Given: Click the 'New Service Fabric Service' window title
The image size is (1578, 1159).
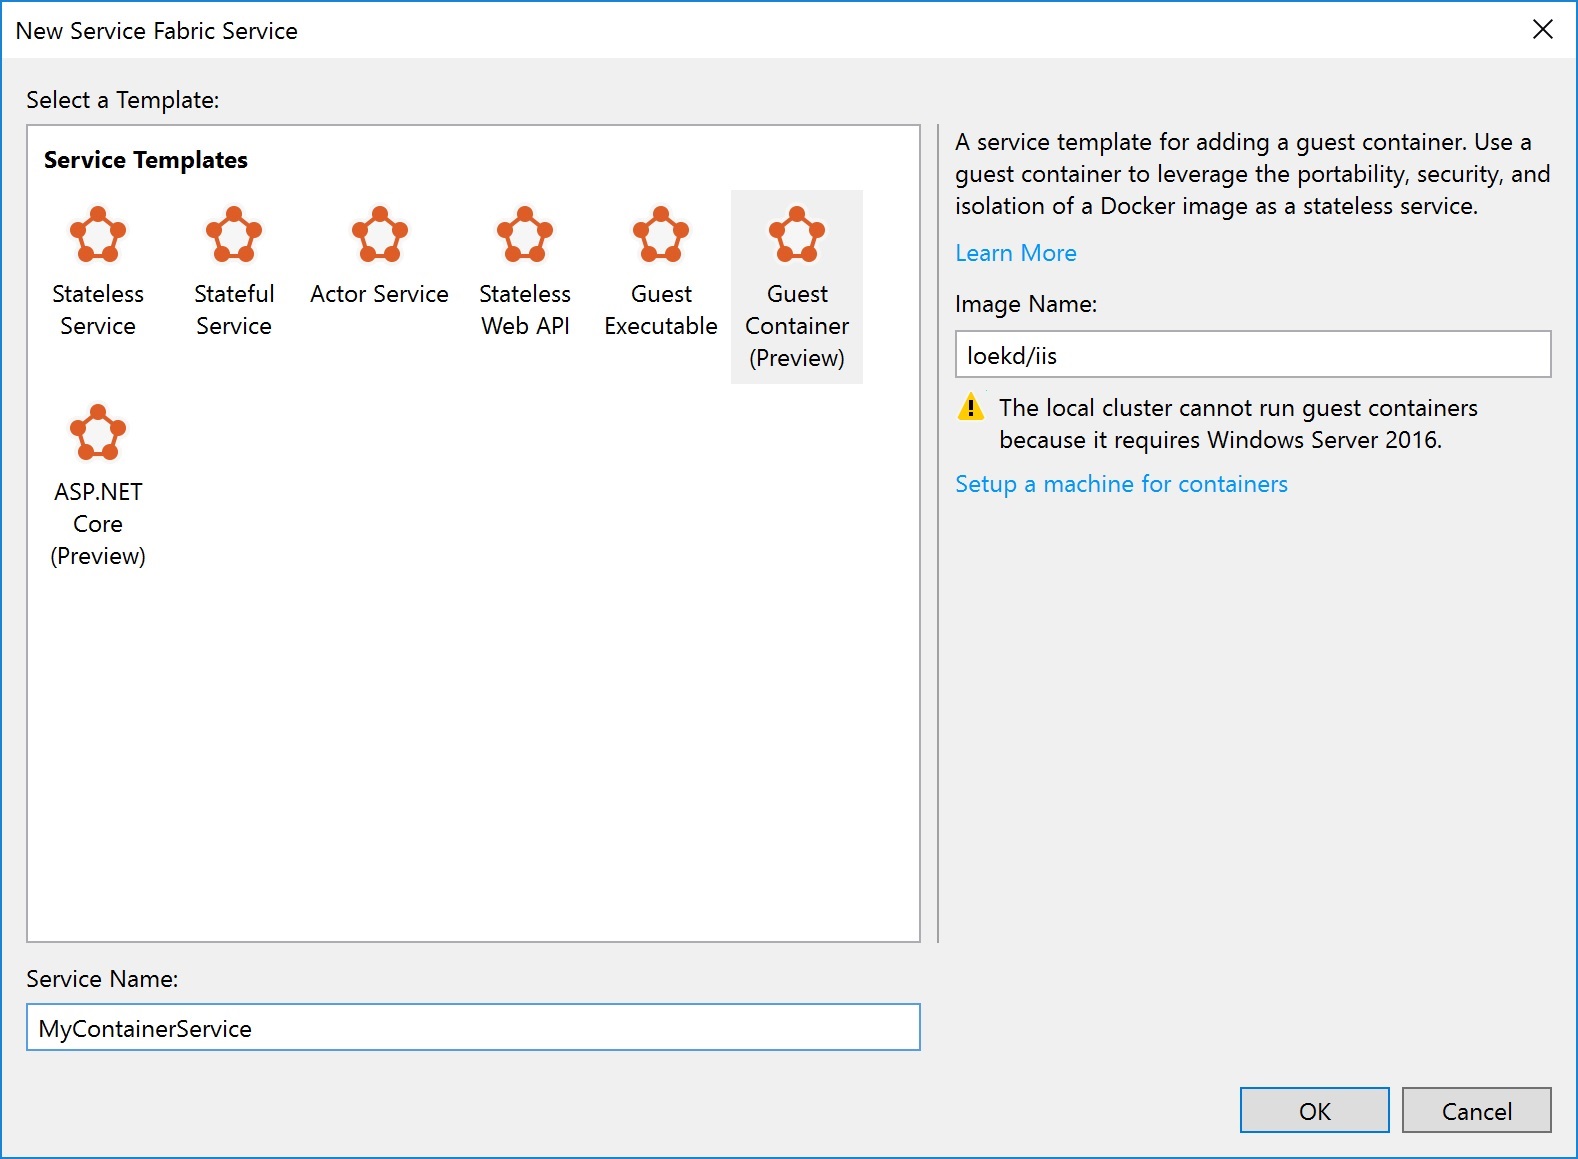Looking at the screenshot, I should [x=157, y=31].
